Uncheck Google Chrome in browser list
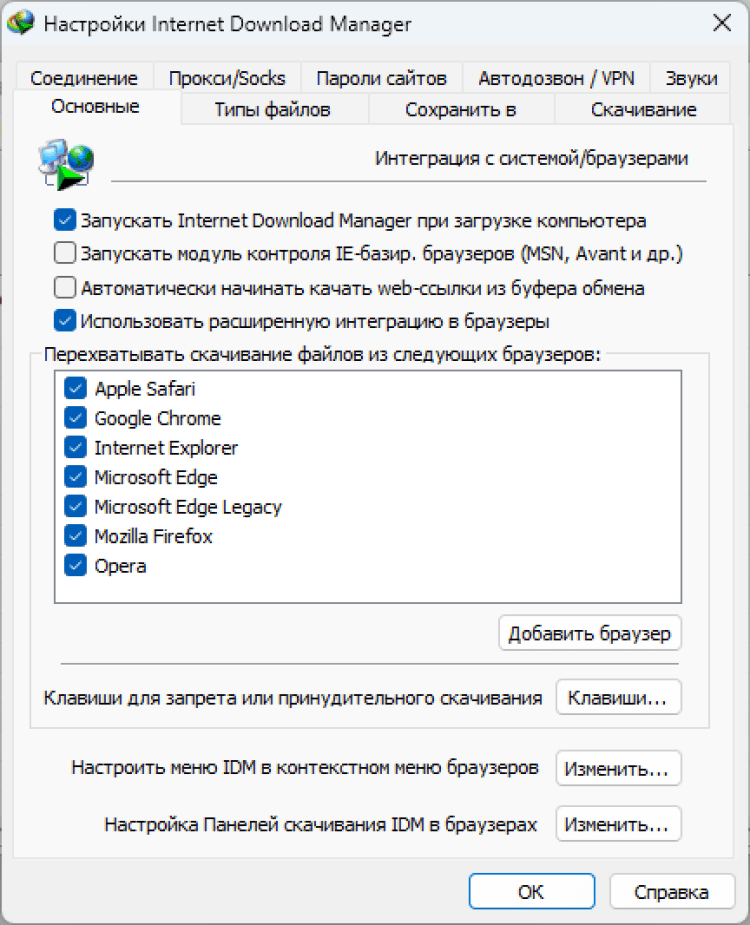This screenshot has height=925, width=750. pos(76,418)
